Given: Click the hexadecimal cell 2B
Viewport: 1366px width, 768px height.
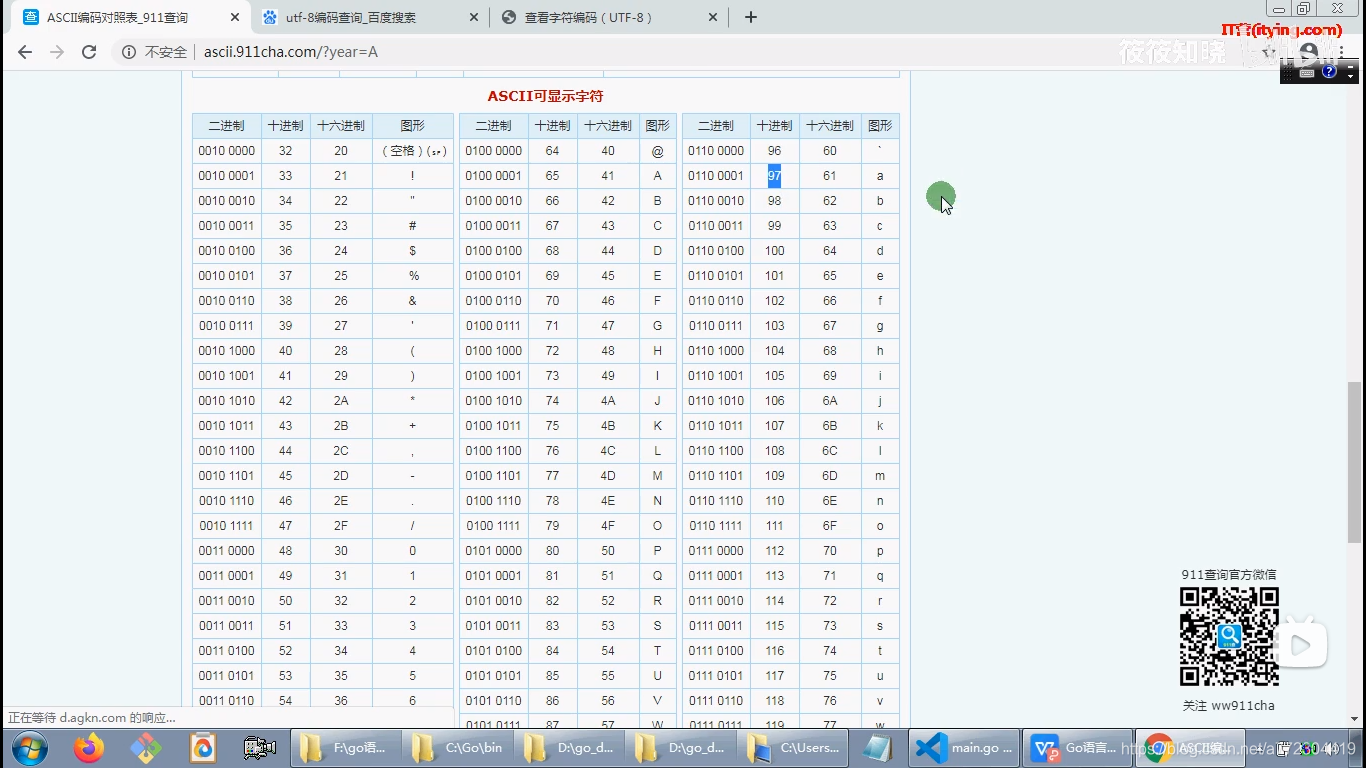Looking at the screenshot, I should pyautogui.click(x=341, y=426).
